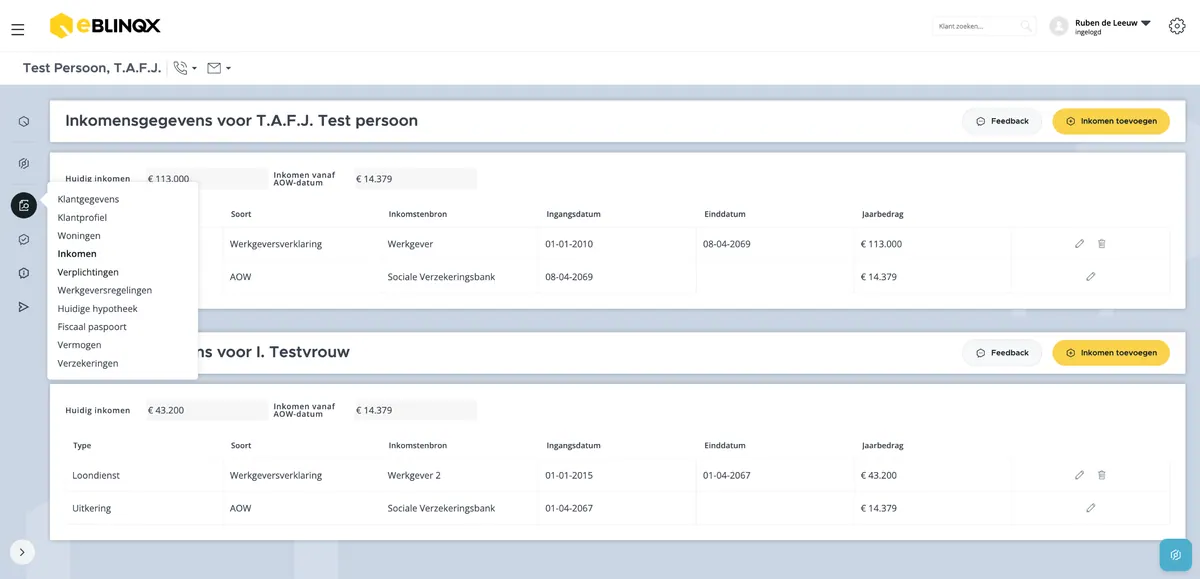Select Woningen in the flyout menu

[x=79, y=236]
